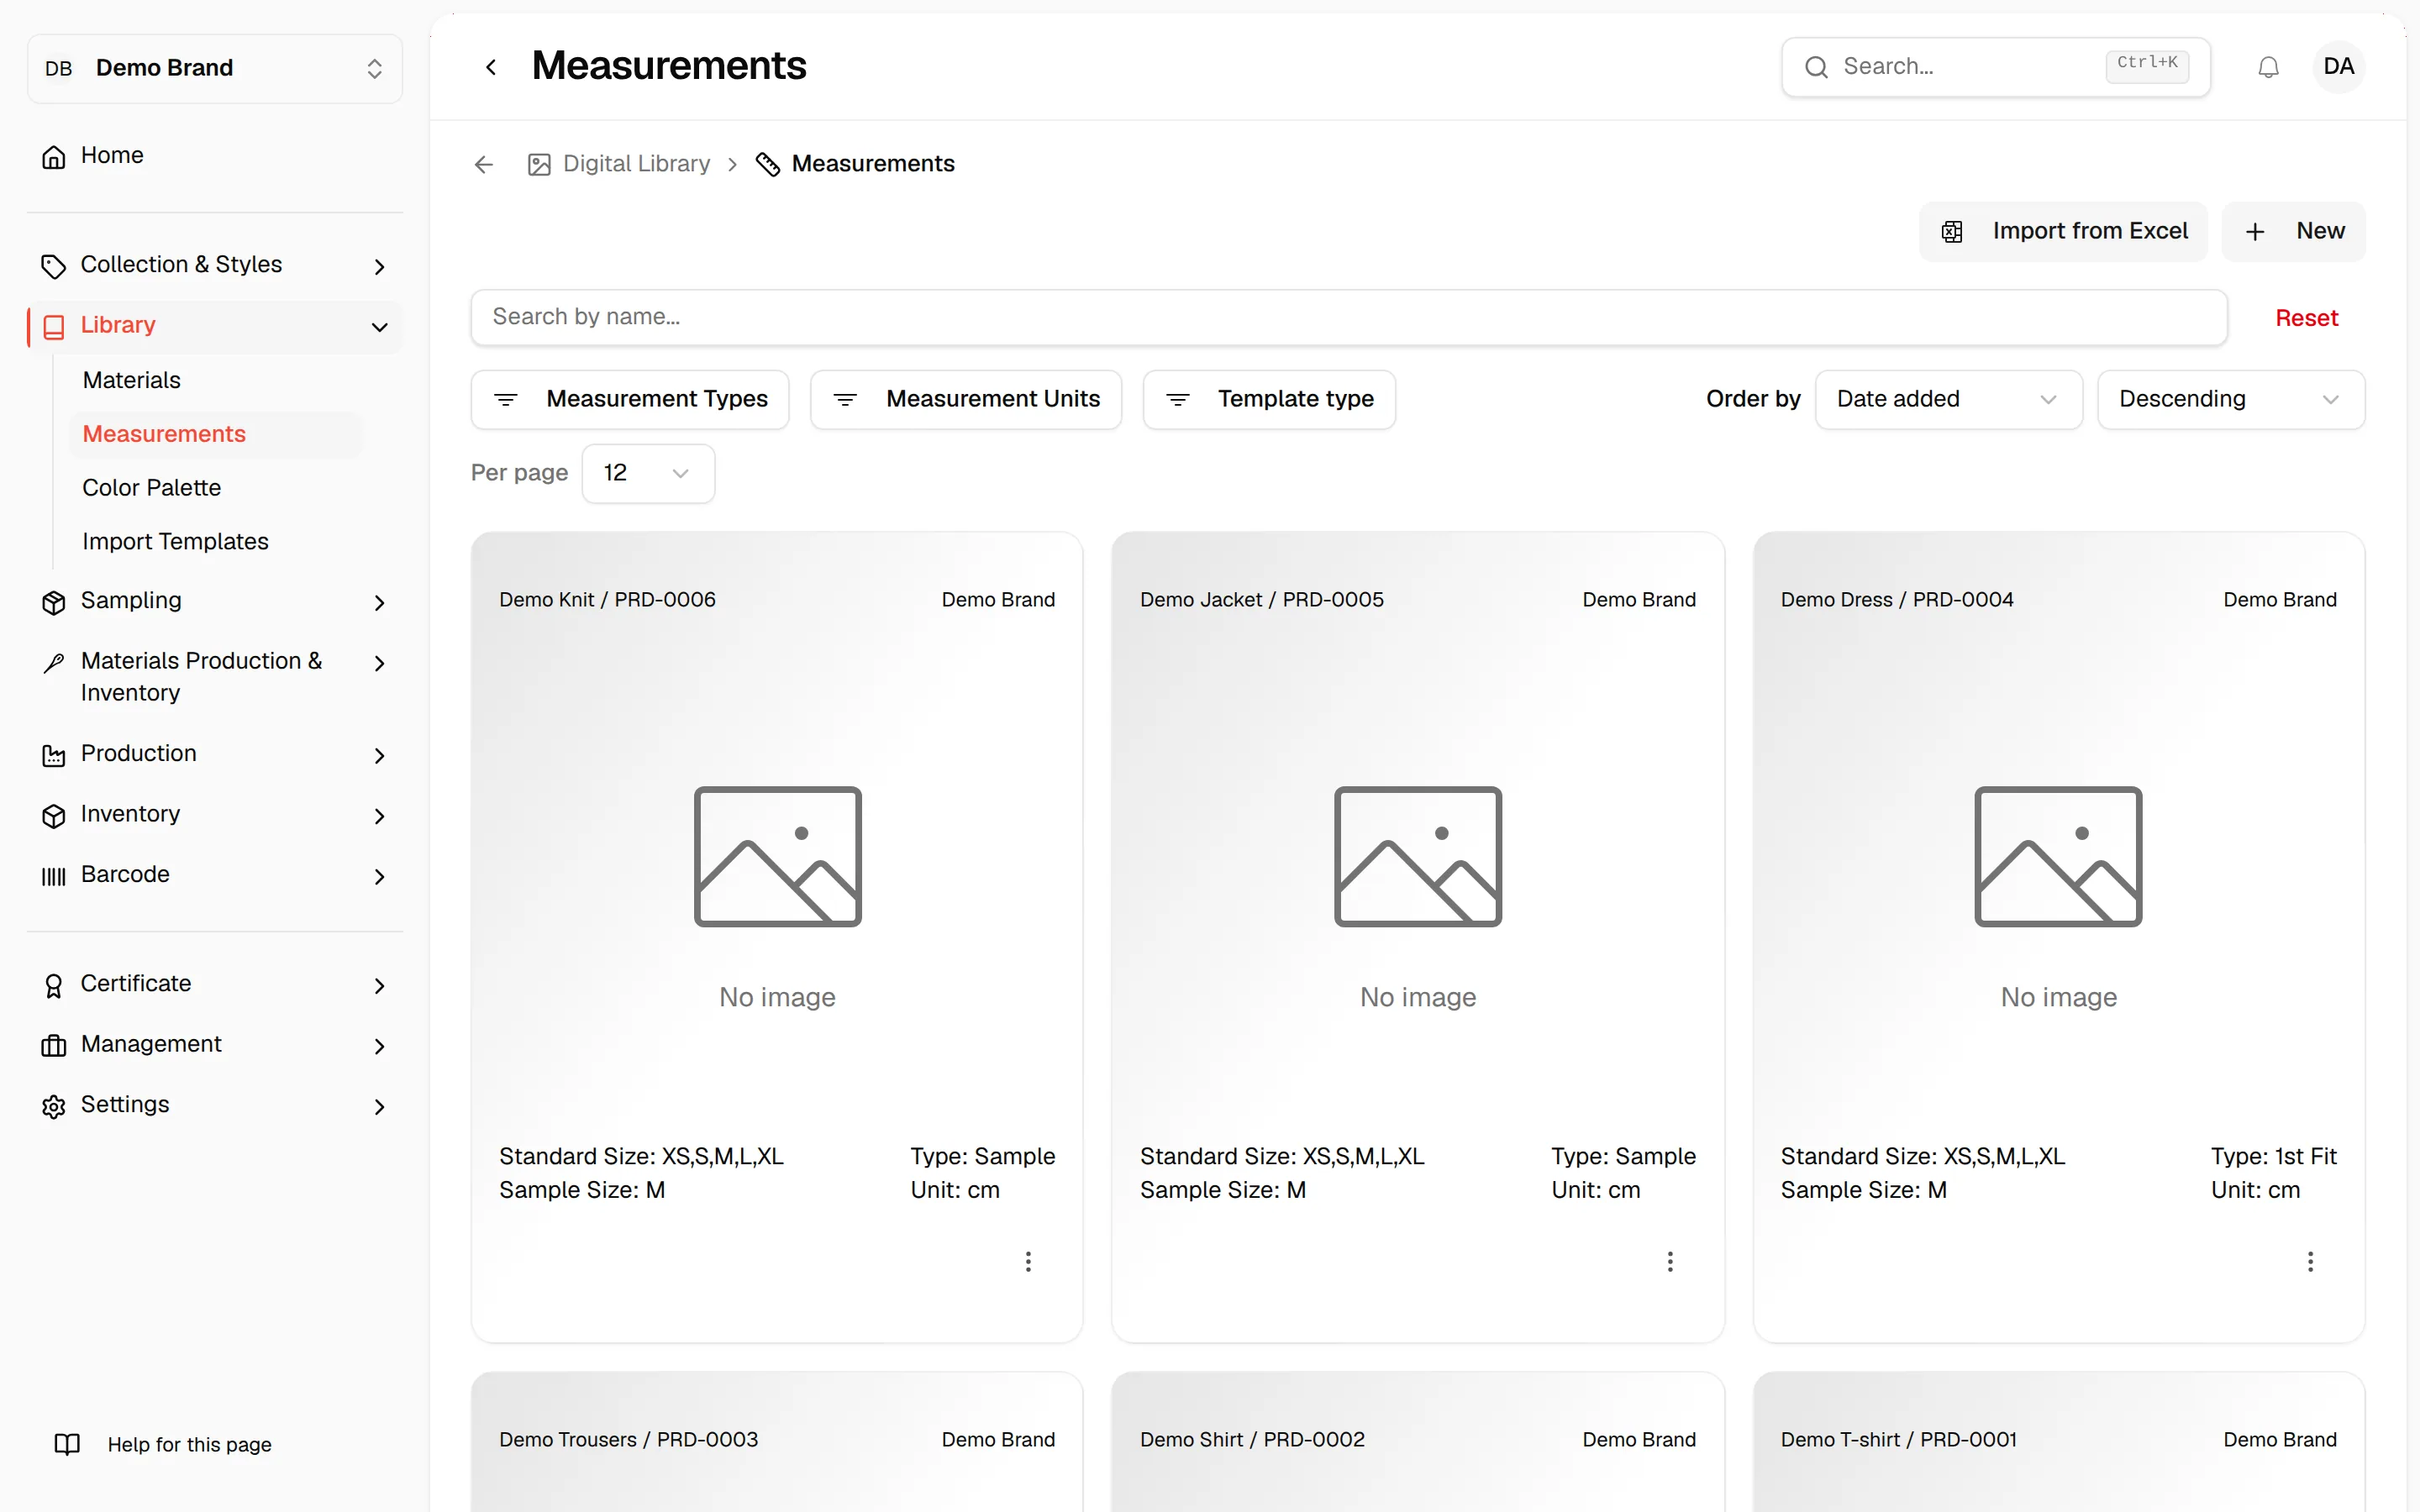
Task: Open the Measurement Units filter
Action: coord(965,399)
